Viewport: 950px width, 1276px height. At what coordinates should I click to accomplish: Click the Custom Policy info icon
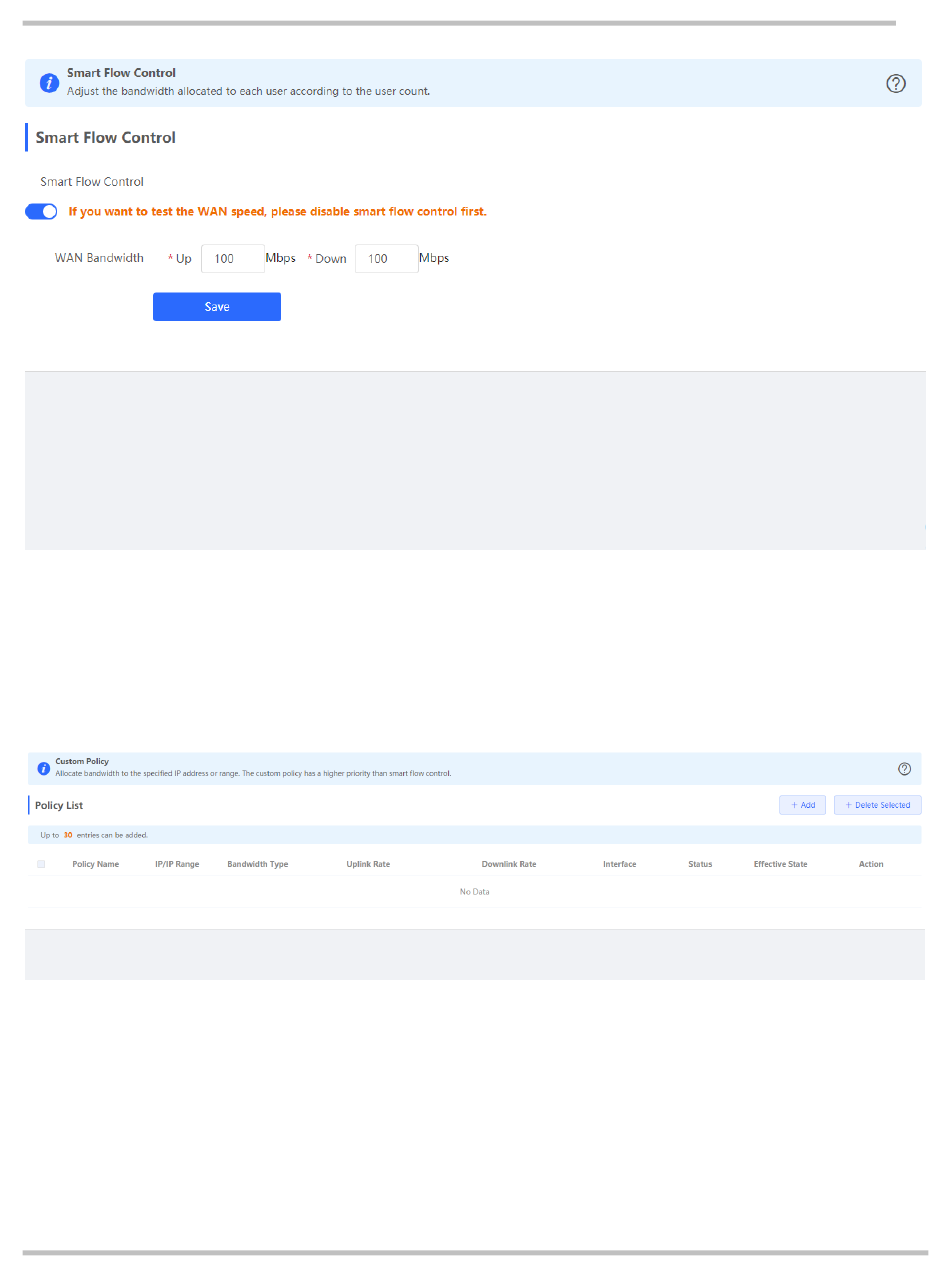tap(44, 768)
